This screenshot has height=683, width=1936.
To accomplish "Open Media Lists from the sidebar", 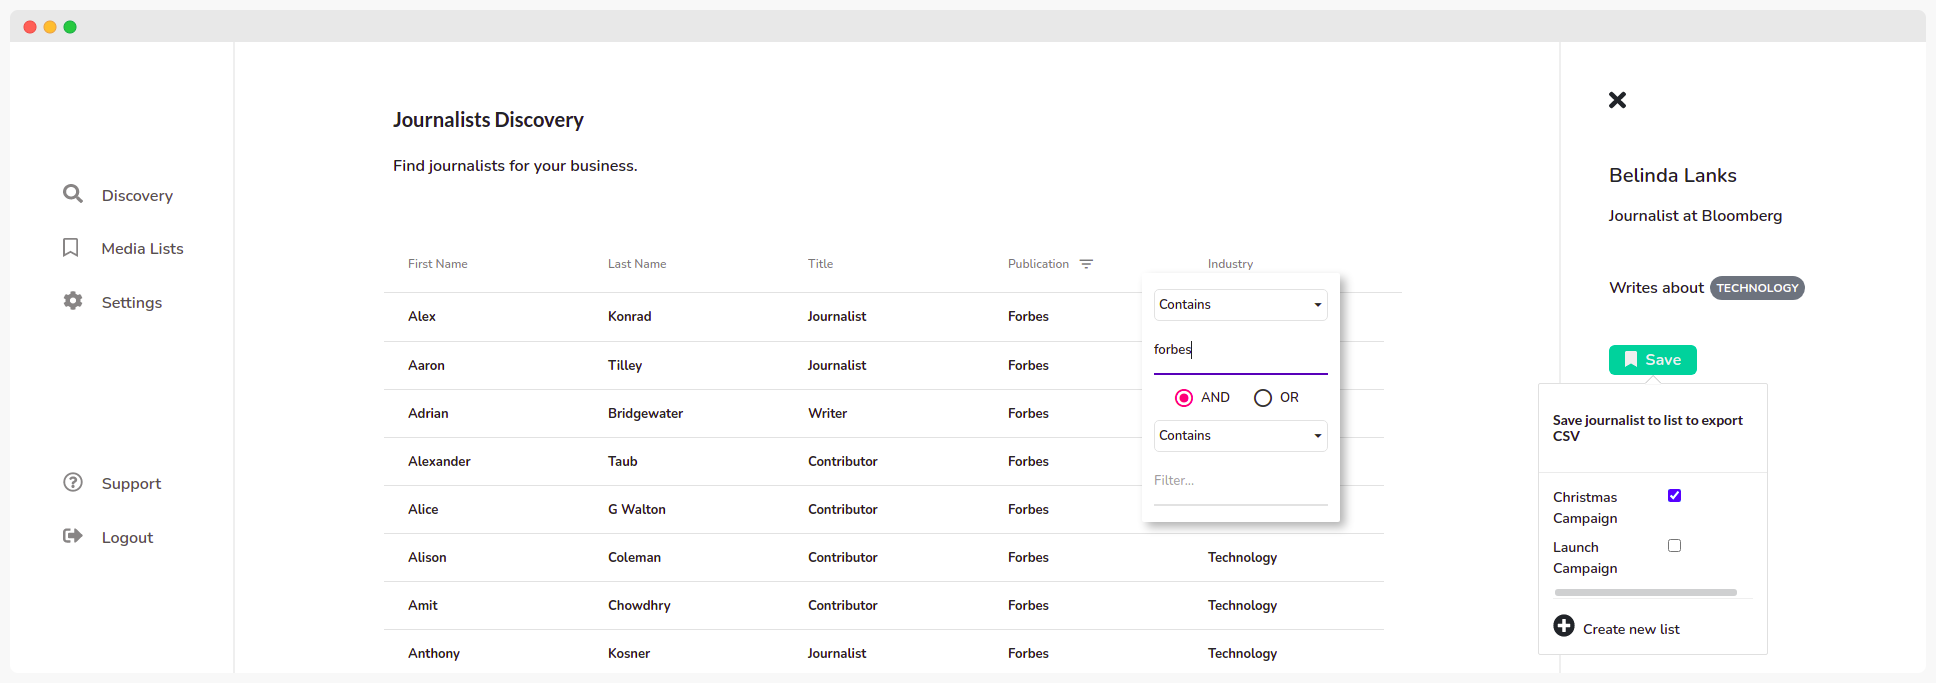I will (x=142, y=249).
